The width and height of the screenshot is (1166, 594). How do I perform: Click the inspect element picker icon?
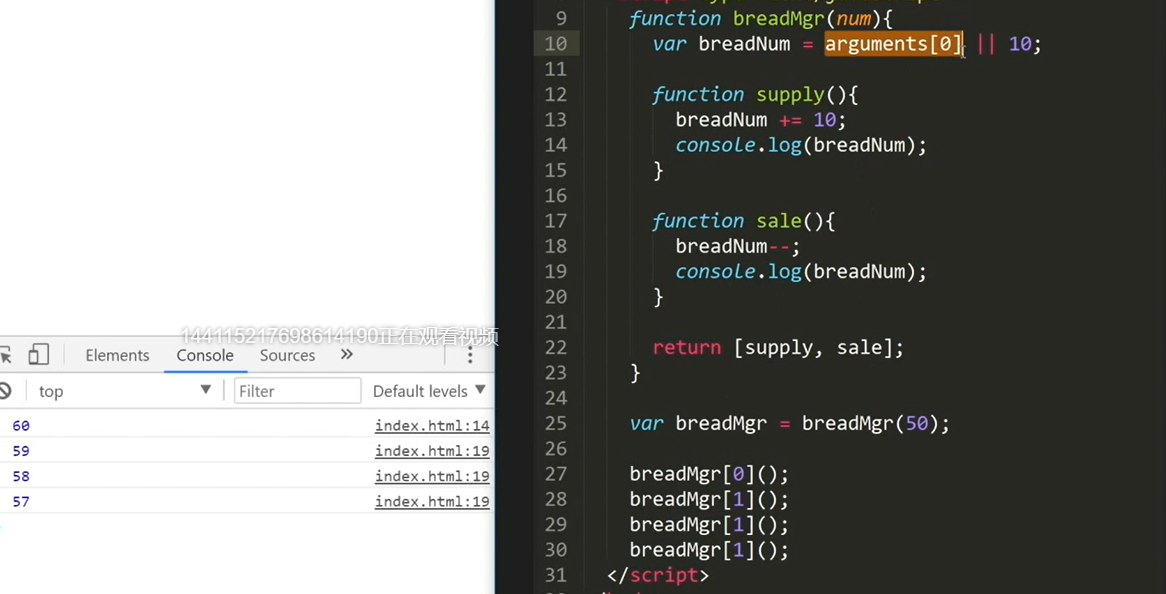(x=5, y=355)
